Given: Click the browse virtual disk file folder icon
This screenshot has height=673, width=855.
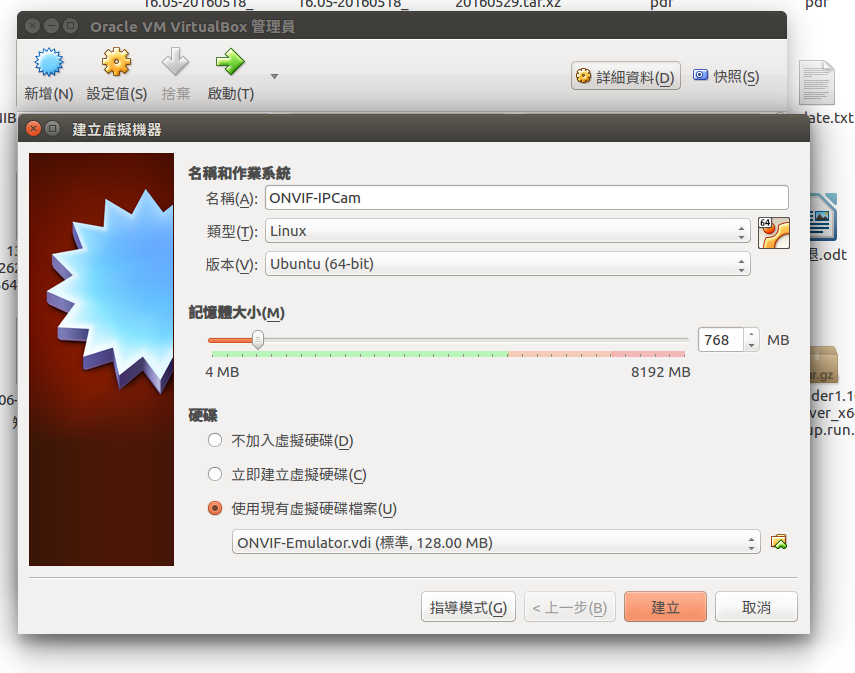Looking at the screenshot, I should click(x=779, y=542).
